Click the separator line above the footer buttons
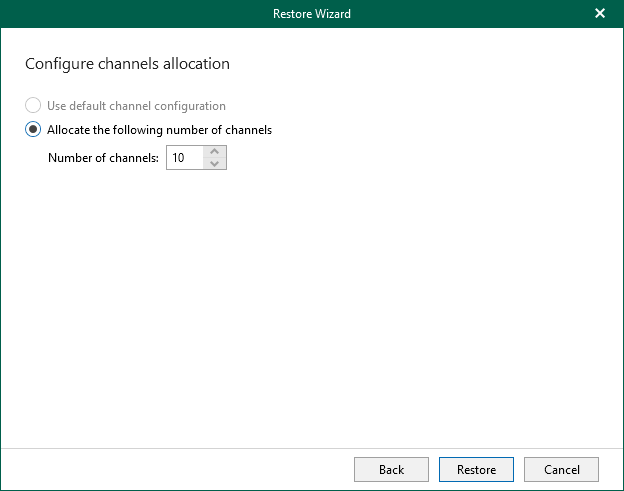 (312, 447)
